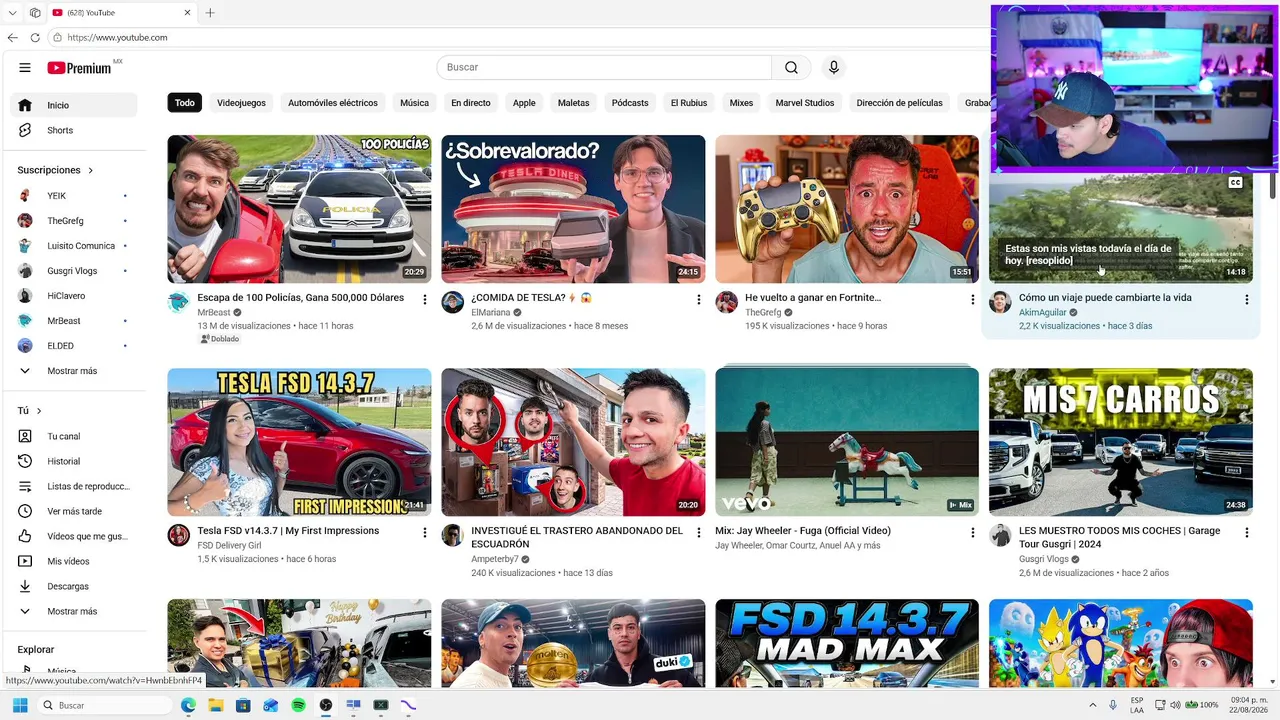Expand Mostrar más under subscriptions
The height and width of the screenshot is (720, 1280).
click(x=74, y=371)
